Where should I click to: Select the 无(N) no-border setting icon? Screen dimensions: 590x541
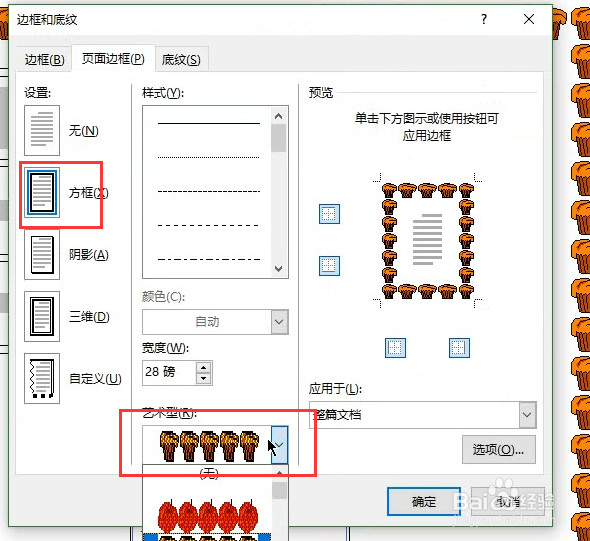click(42, 130)
